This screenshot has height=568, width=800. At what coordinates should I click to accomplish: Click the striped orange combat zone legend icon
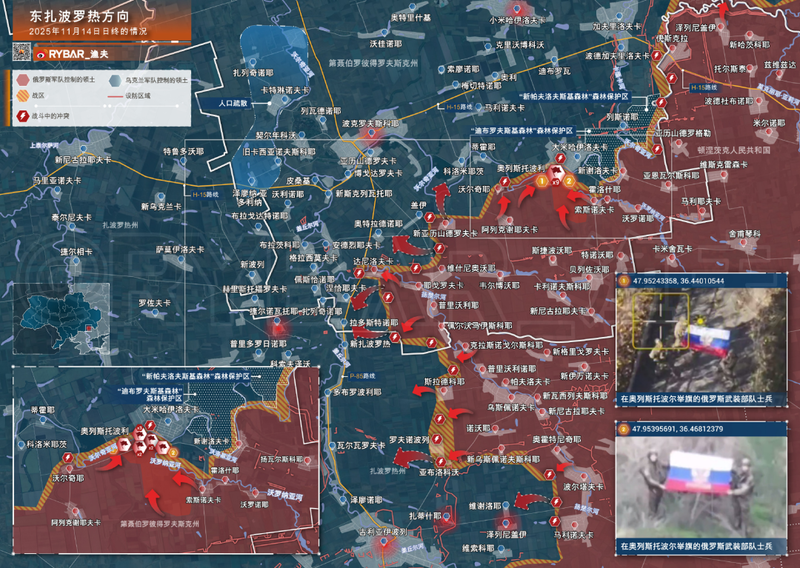pyautogui.click(x=22, y=97)
